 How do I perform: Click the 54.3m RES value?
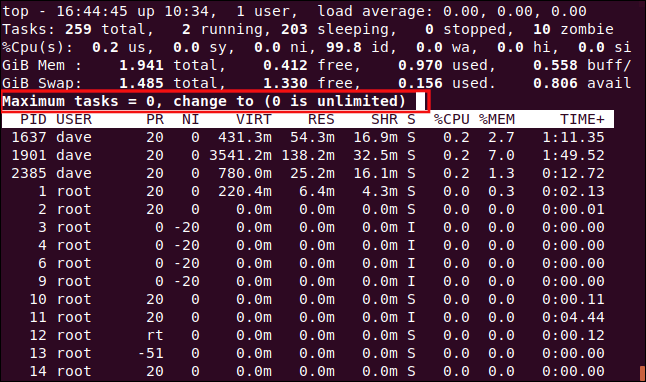[x=312, y=137]
